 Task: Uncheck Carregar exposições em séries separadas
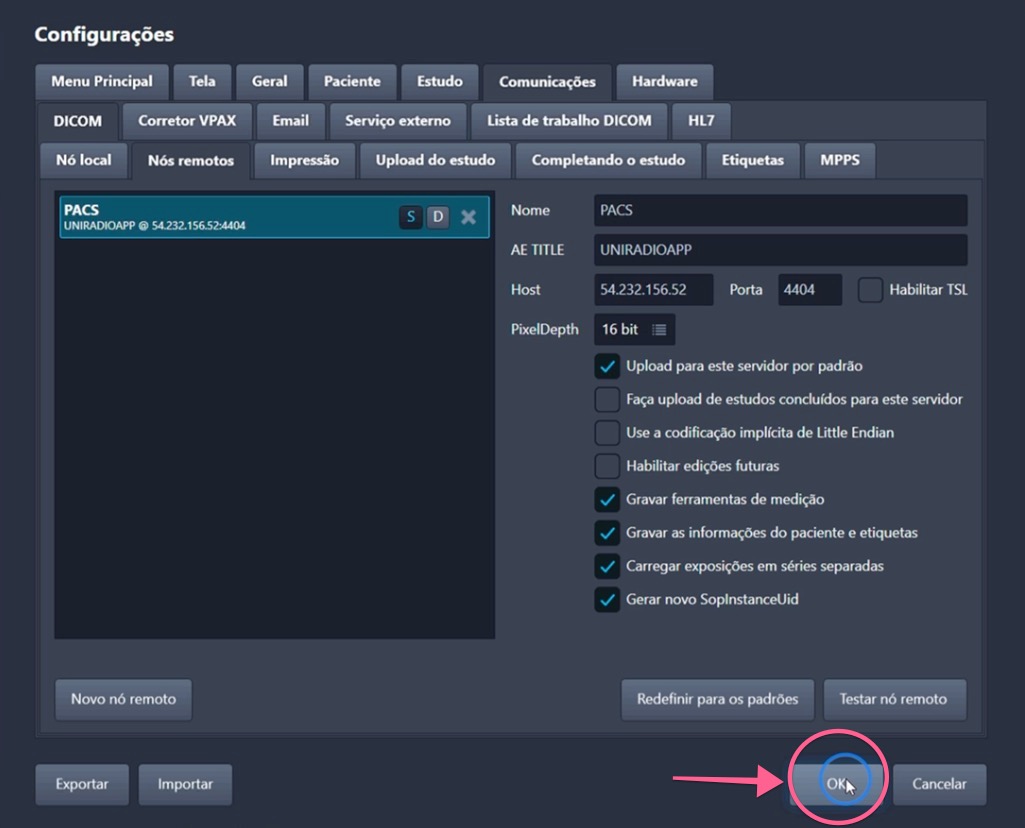pos(607,566)
